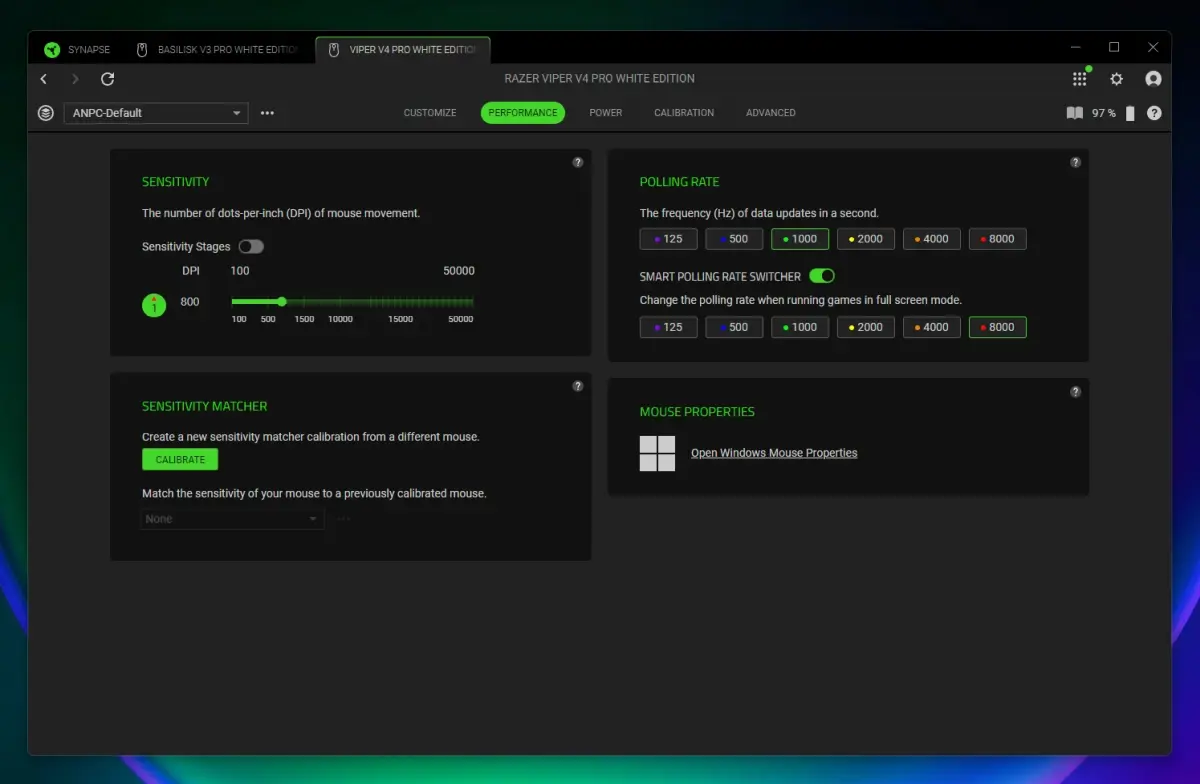
Task: Open the user account avatar icon
Action: [x=1153, y=79]
